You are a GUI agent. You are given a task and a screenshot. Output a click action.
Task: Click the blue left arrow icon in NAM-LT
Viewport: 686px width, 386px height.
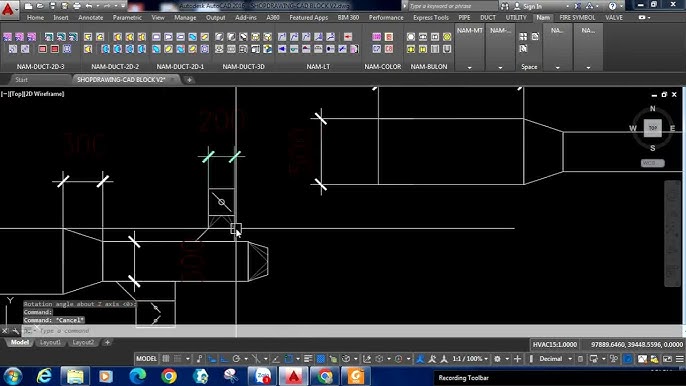point(282,49)
